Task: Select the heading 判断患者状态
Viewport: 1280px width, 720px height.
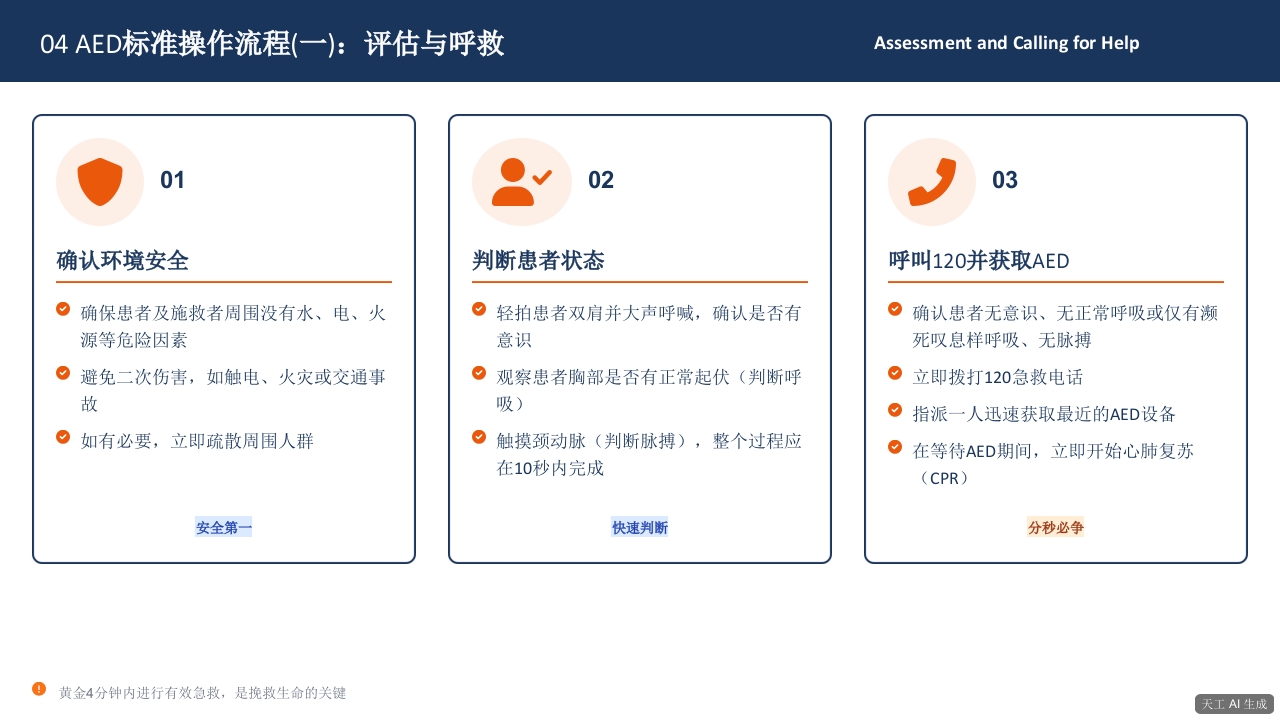Action: 538,261
